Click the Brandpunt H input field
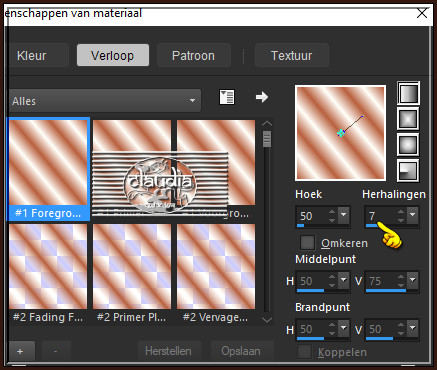This screenshot has width=437, height=370. (x=312, y=329)
